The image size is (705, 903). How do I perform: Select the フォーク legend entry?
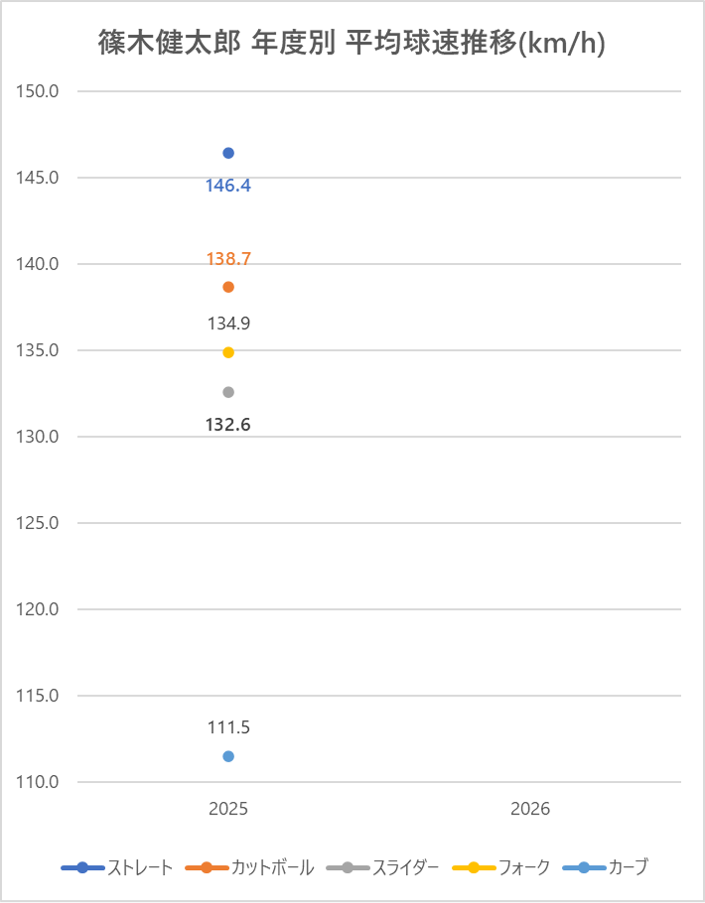(502, 867)
